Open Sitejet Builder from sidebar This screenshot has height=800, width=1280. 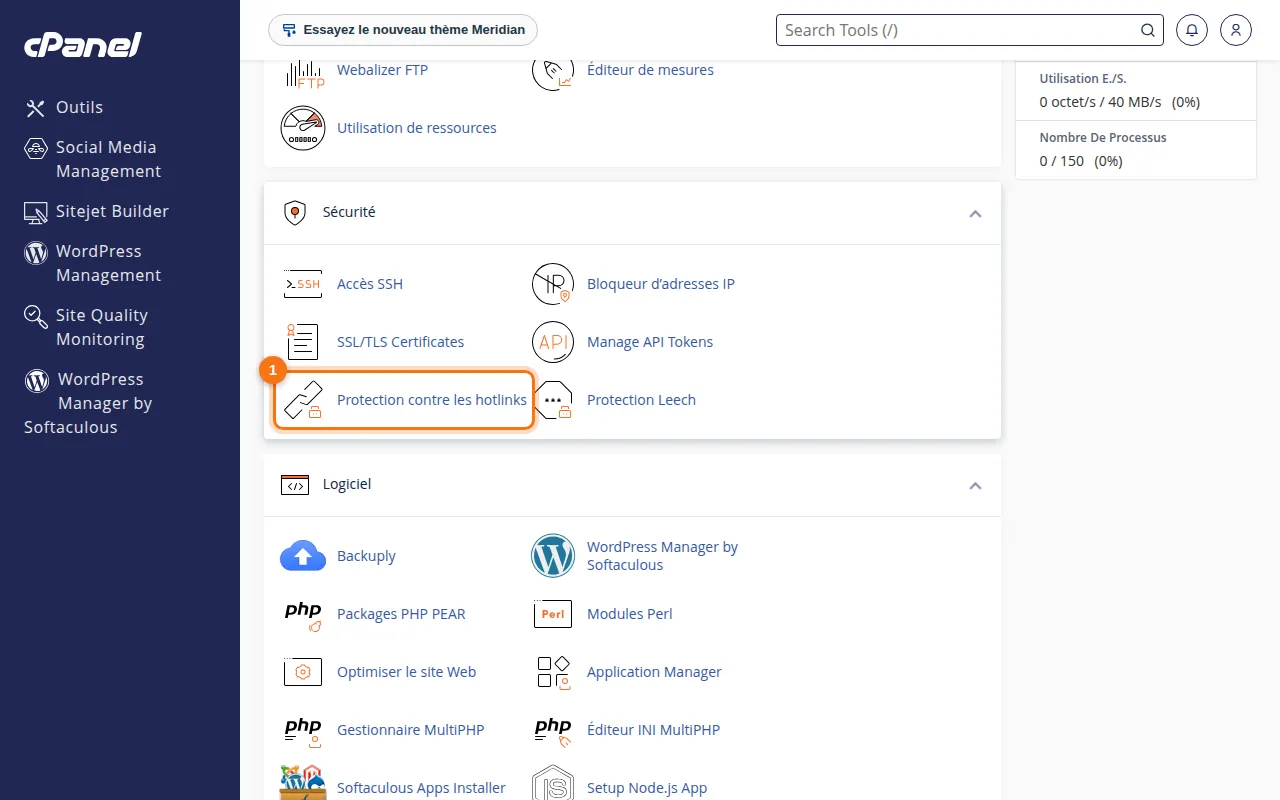97,211
